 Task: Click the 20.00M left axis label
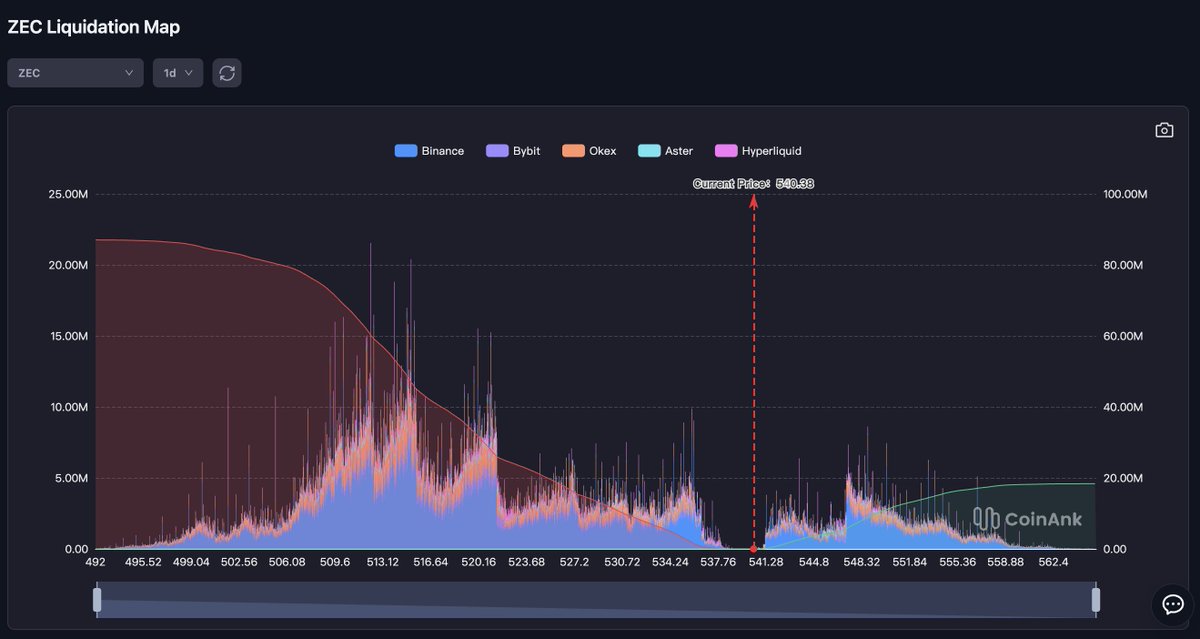(x=68, y=265)
